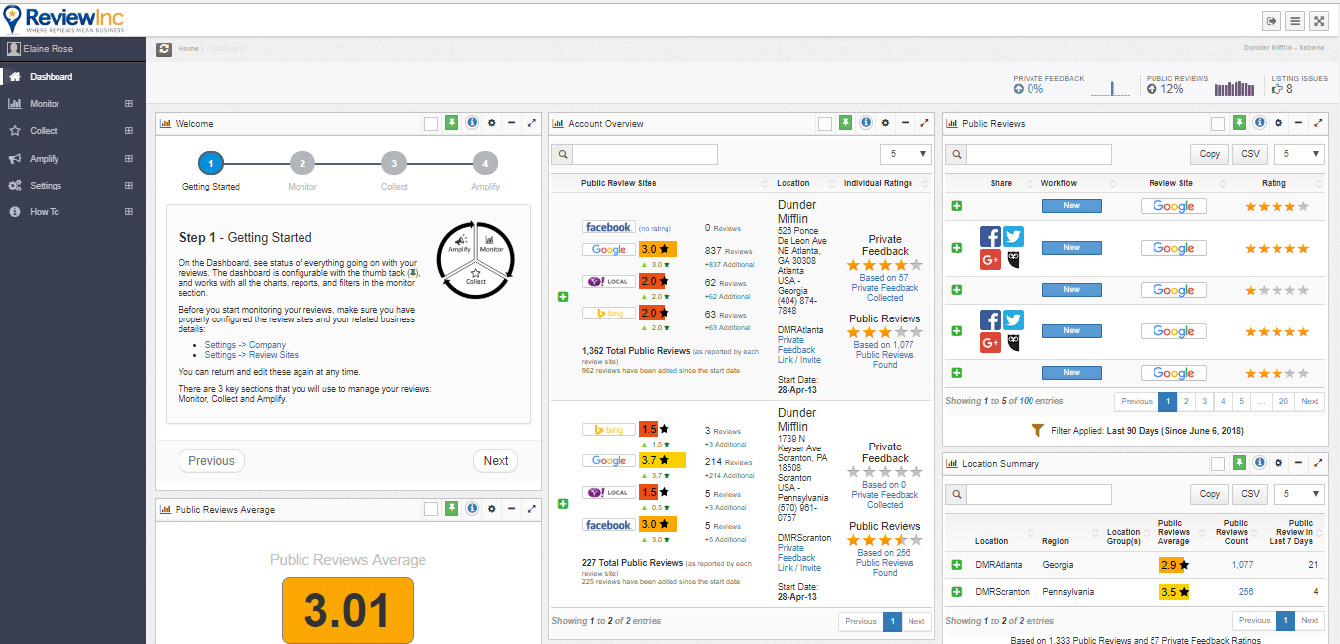Image resolution: width=1340 pixels, height=644 pixels.
Task: Open the Settings -> Review Sites link
Action: click(252, 355)
